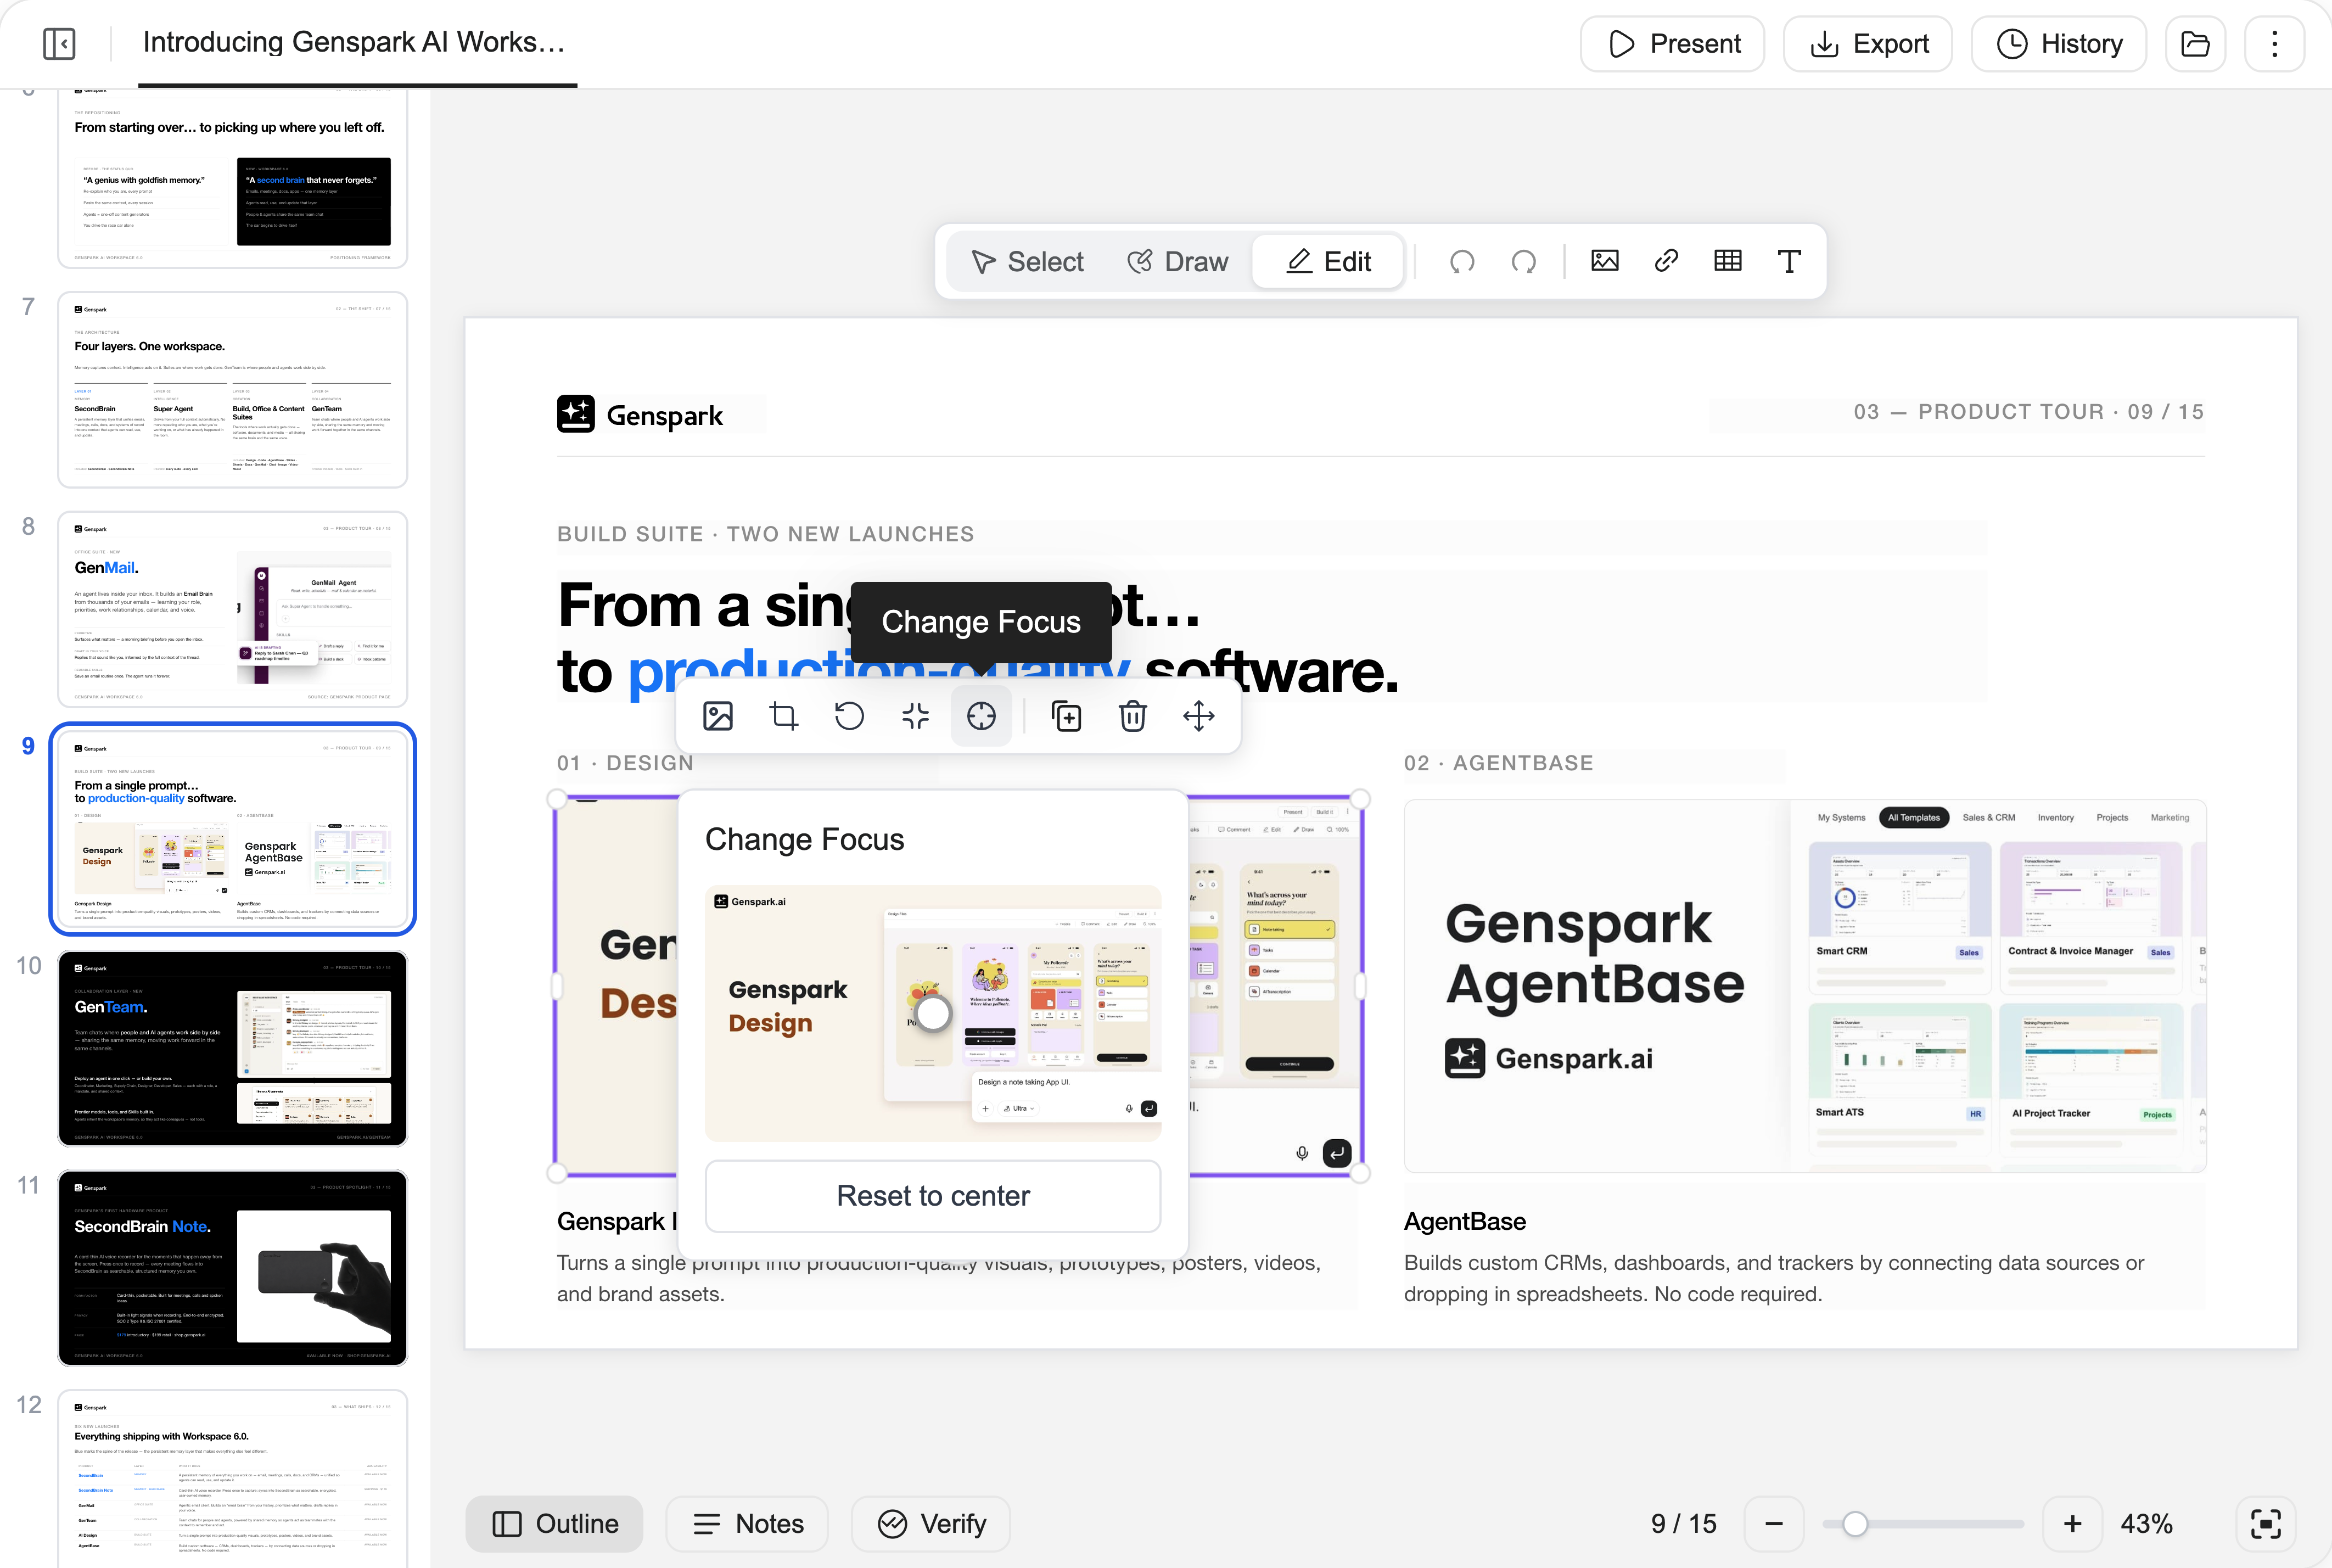
Task: Open slide 8 GenMail thumbnail
Action: (x=233, y=609)
